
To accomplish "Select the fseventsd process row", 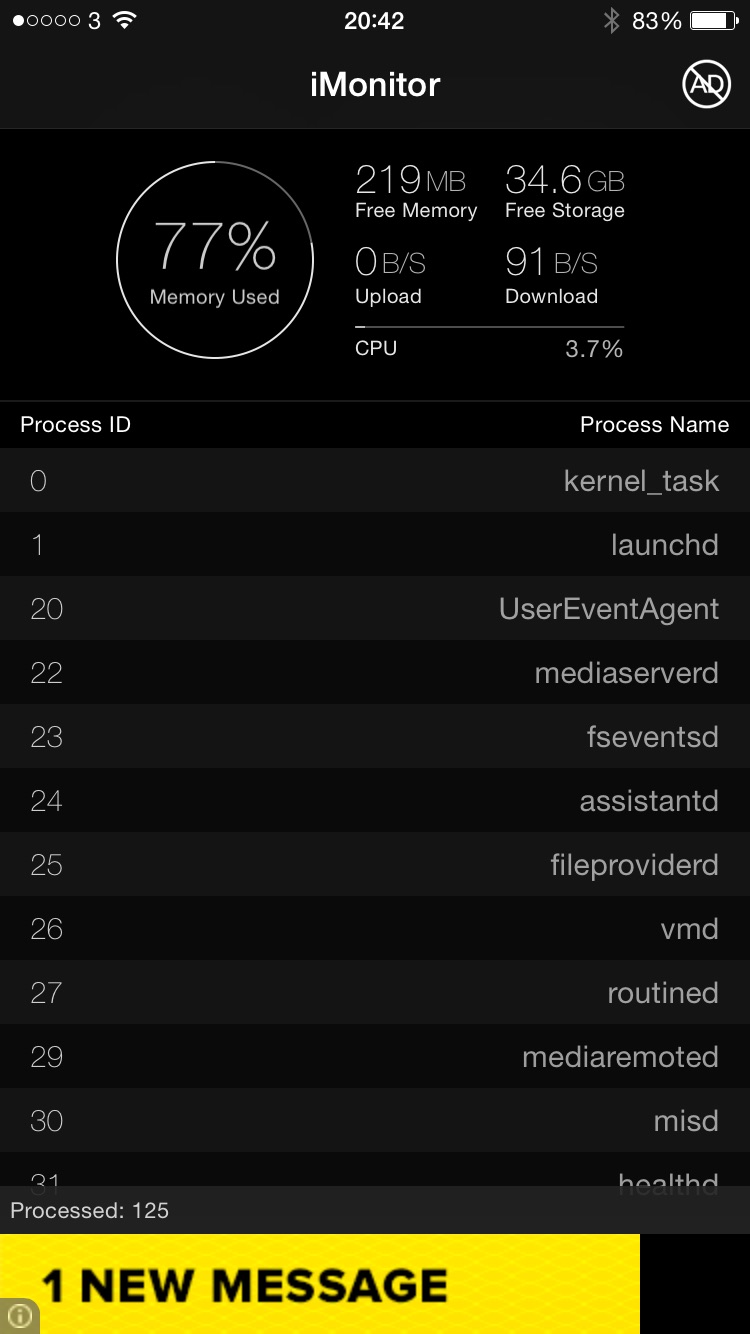I will 375,737.
